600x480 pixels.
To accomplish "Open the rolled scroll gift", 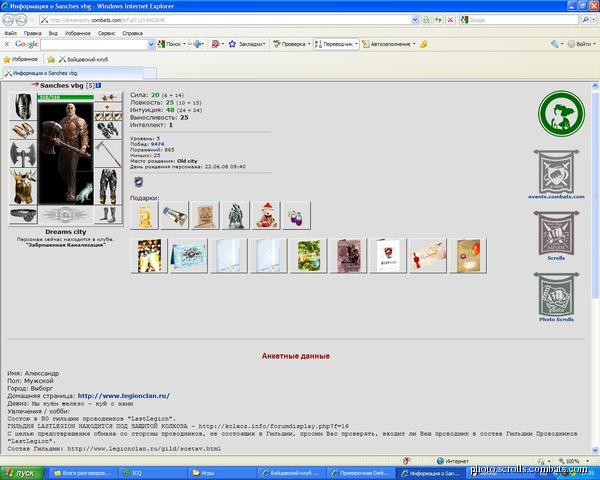I will point(174,216).
